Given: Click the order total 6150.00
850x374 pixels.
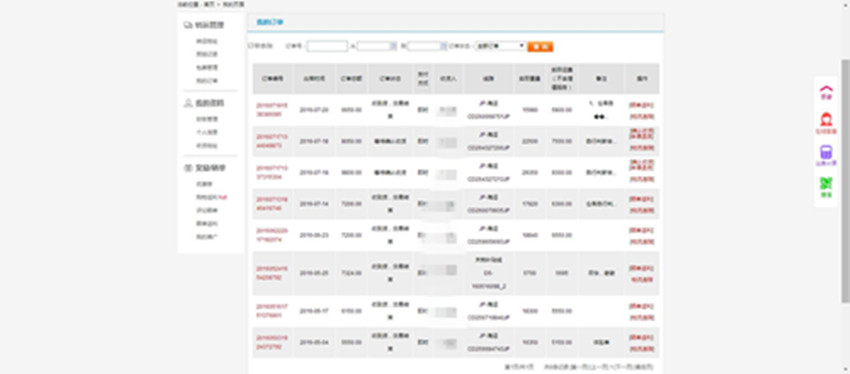Looking at the screenshot, I should 351,311.
